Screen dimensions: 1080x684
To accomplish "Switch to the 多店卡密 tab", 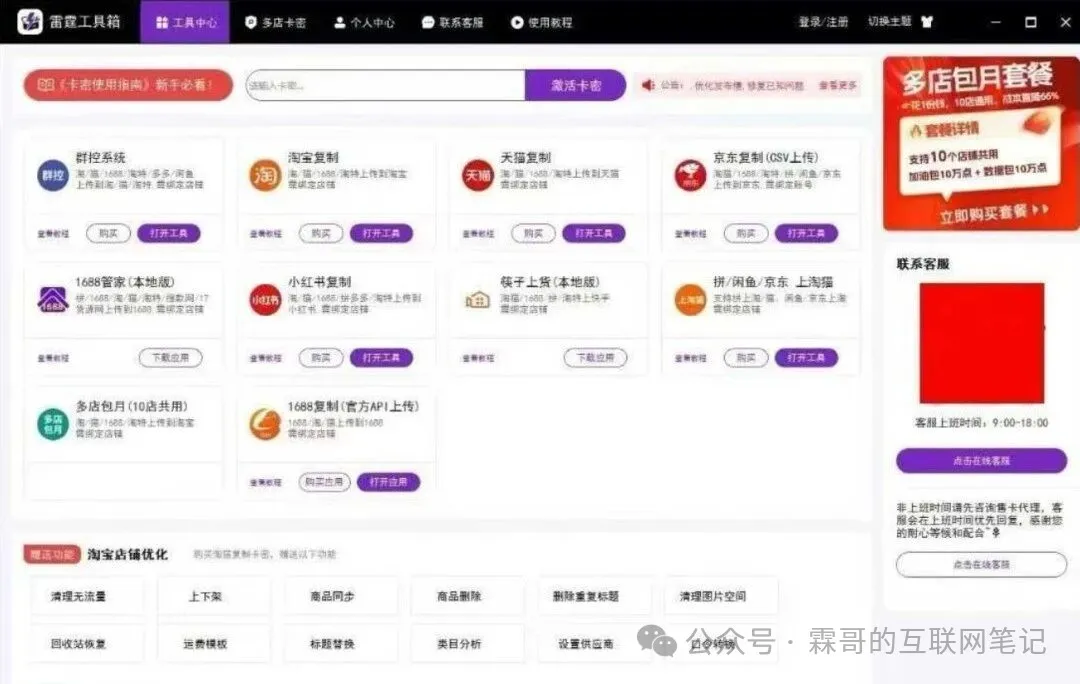I will pos(275,22).
